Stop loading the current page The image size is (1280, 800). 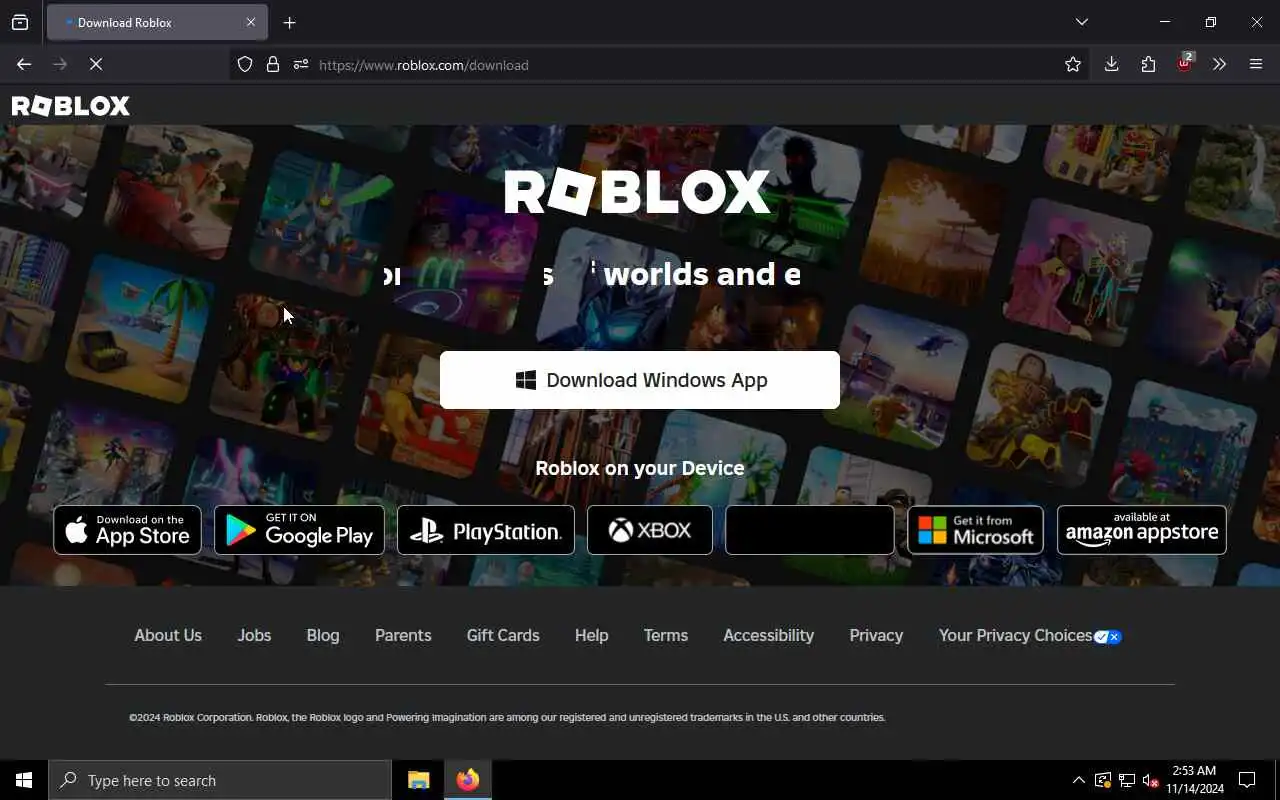[x=96, y=64]
